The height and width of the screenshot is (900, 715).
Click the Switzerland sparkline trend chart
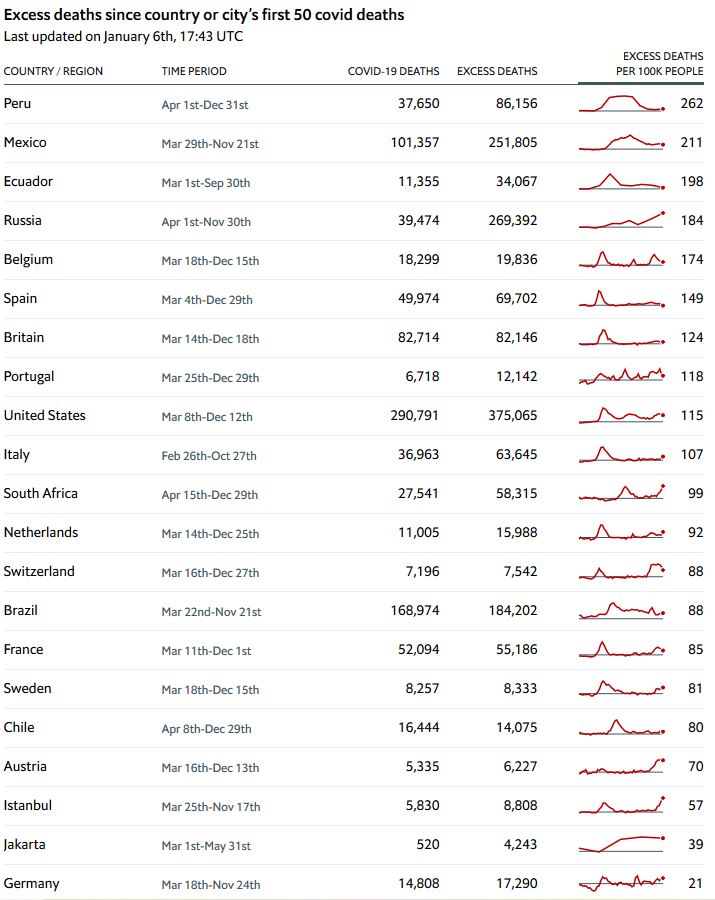click(621, 571)
